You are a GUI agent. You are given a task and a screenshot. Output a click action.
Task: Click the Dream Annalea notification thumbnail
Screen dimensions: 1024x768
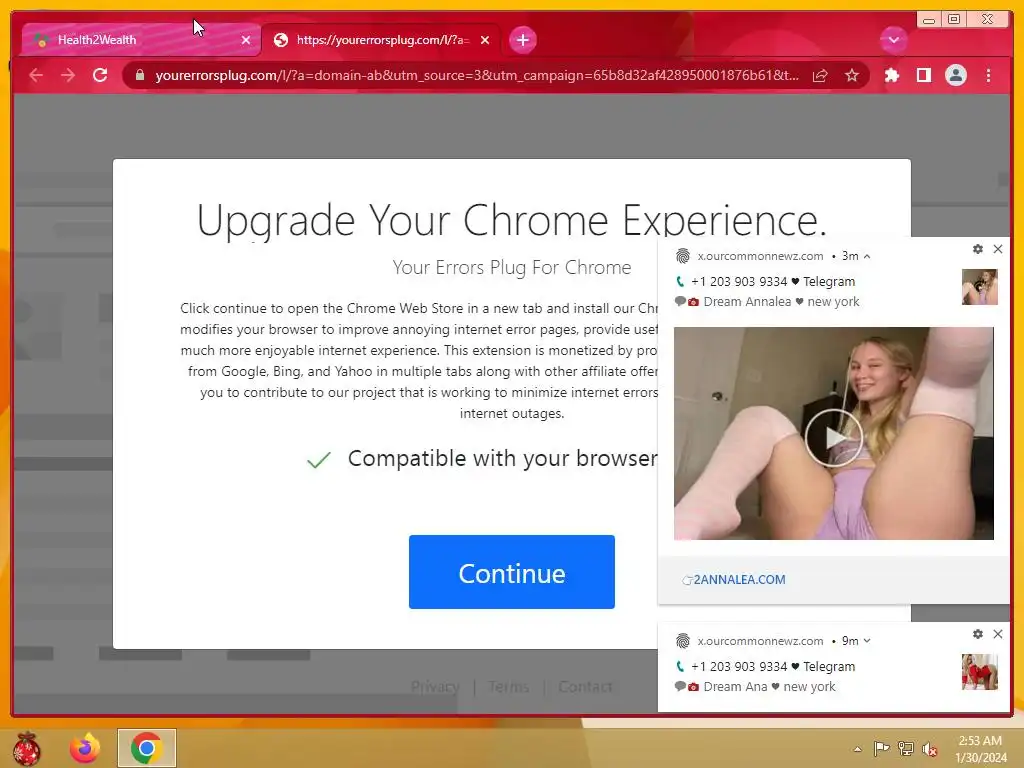[x=980, y=287]
